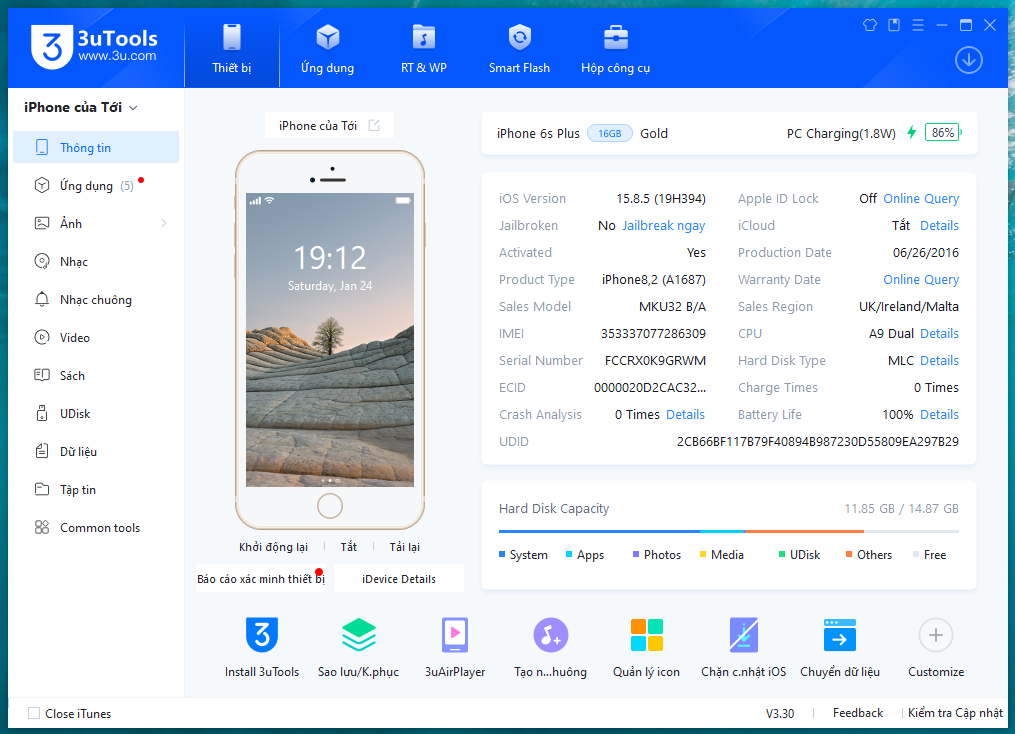Click the Hard Disk Capacity usage bar
Image resolution: width=1015 pixels, height=734 pixels.
728,531
